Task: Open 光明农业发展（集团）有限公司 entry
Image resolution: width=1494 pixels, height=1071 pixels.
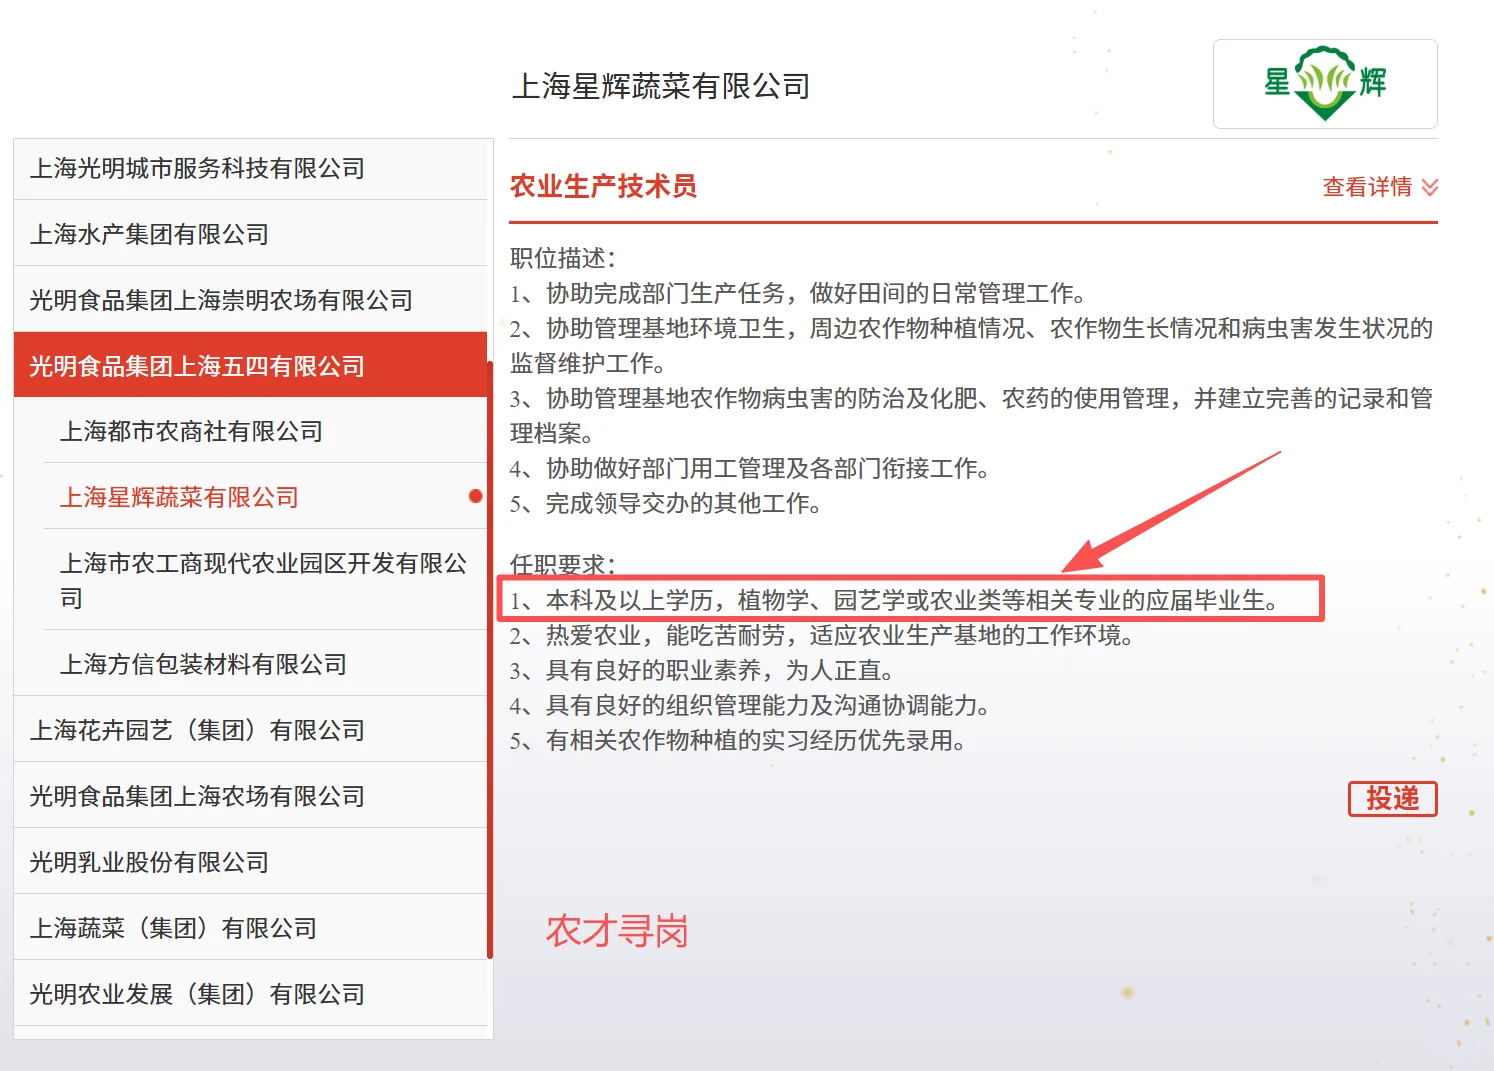Action: coord(250,994)
